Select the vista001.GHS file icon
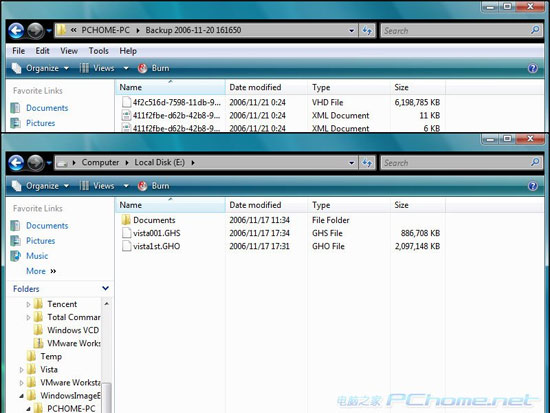550x413 pixels. coord(126,233)
